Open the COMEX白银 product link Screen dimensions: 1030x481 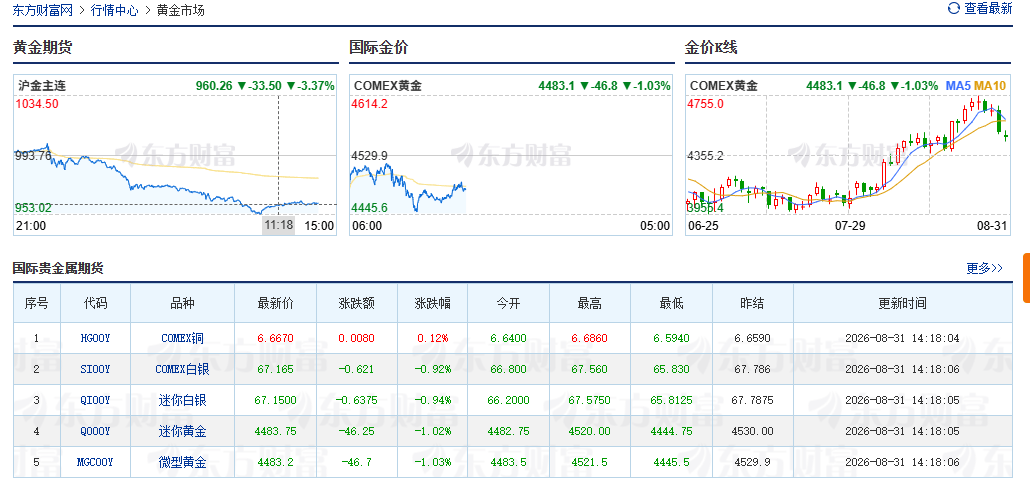click(x=182, y=369)
